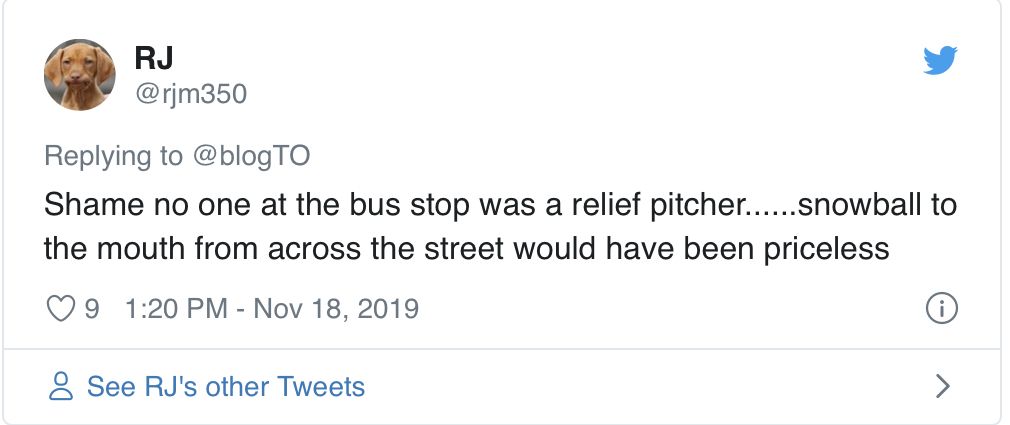Expand more tweets with right chevron
Image resolution: width=1010 pixels, height=425 pixels.
[941, 386]
